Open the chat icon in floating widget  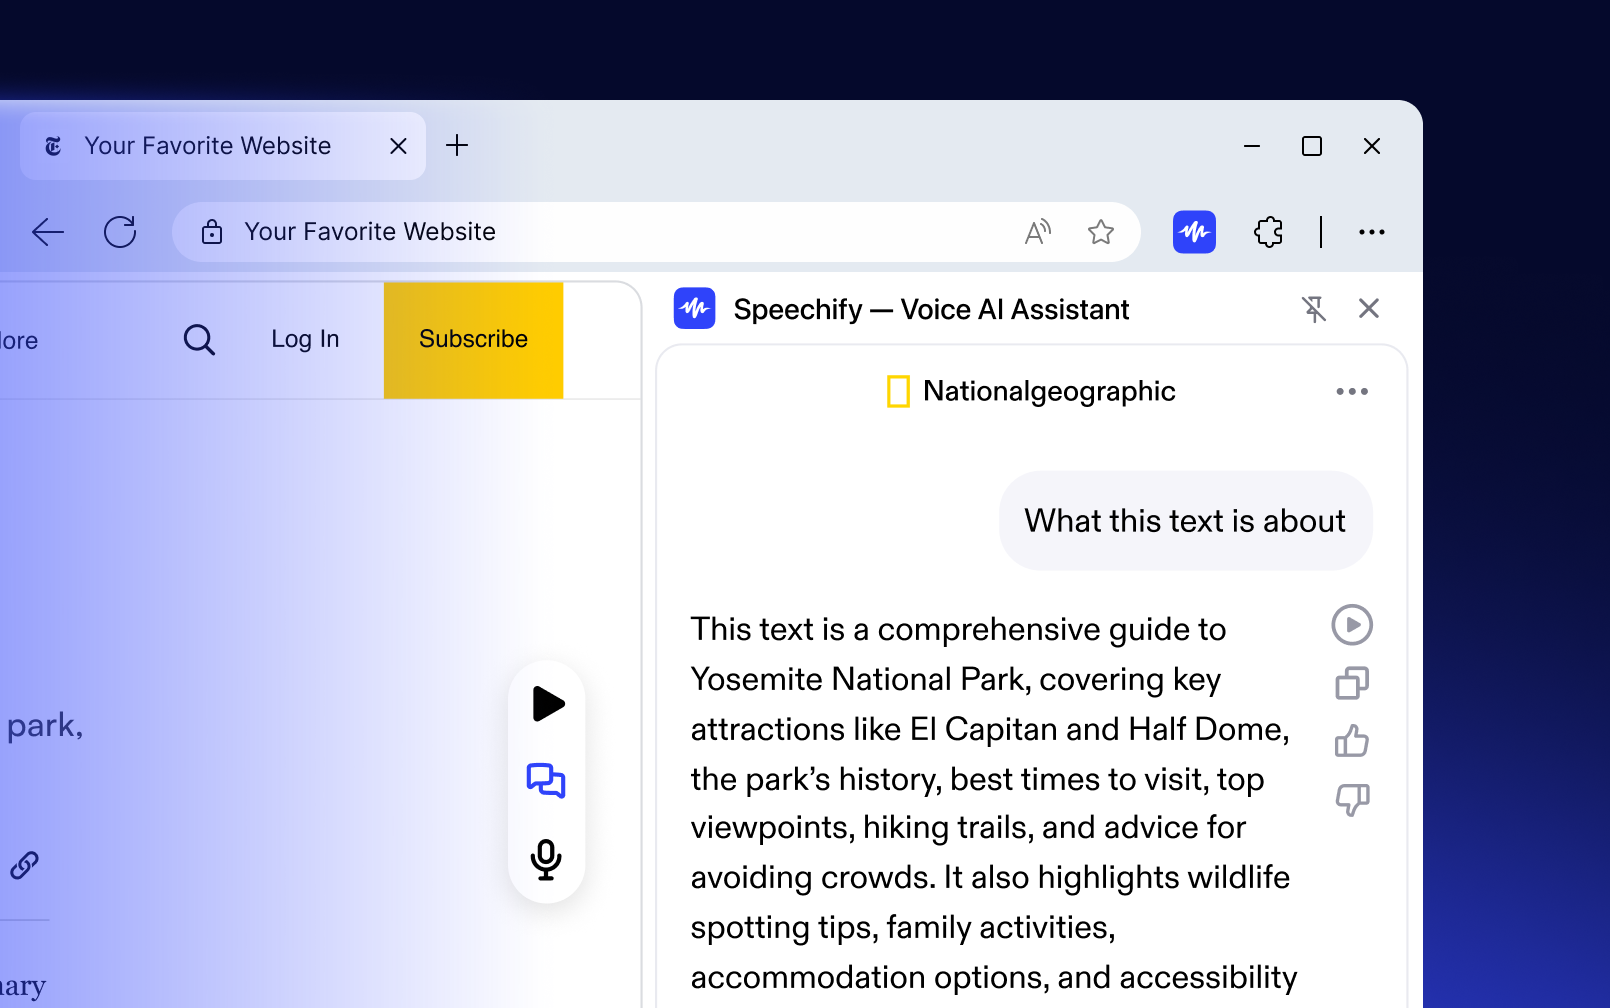[x=546, y=781]
